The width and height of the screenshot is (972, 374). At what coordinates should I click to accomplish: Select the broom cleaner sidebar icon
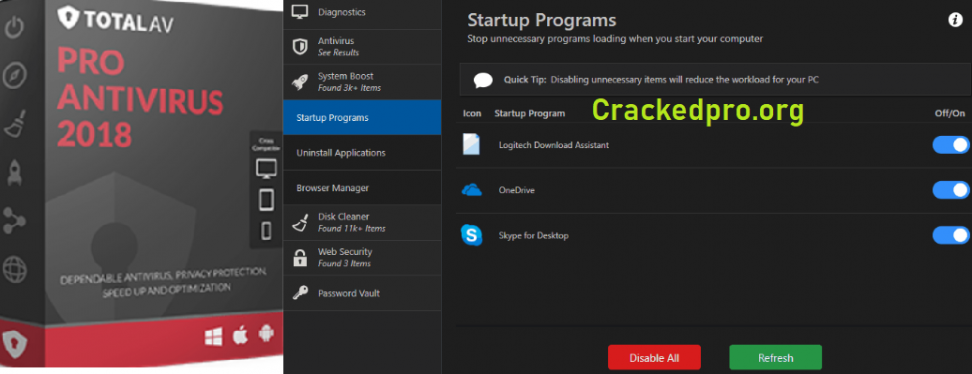tap(14, 124)
